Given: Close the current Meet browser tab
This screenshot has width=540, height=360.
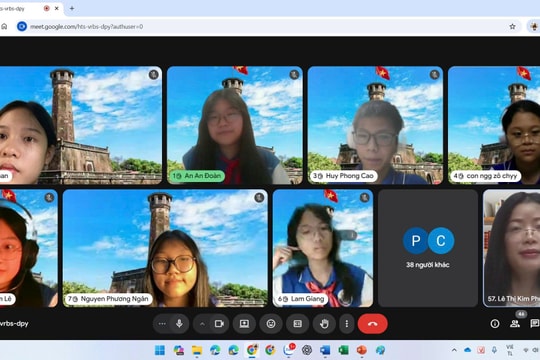Looking at the screenshot, I should point(57,8).
